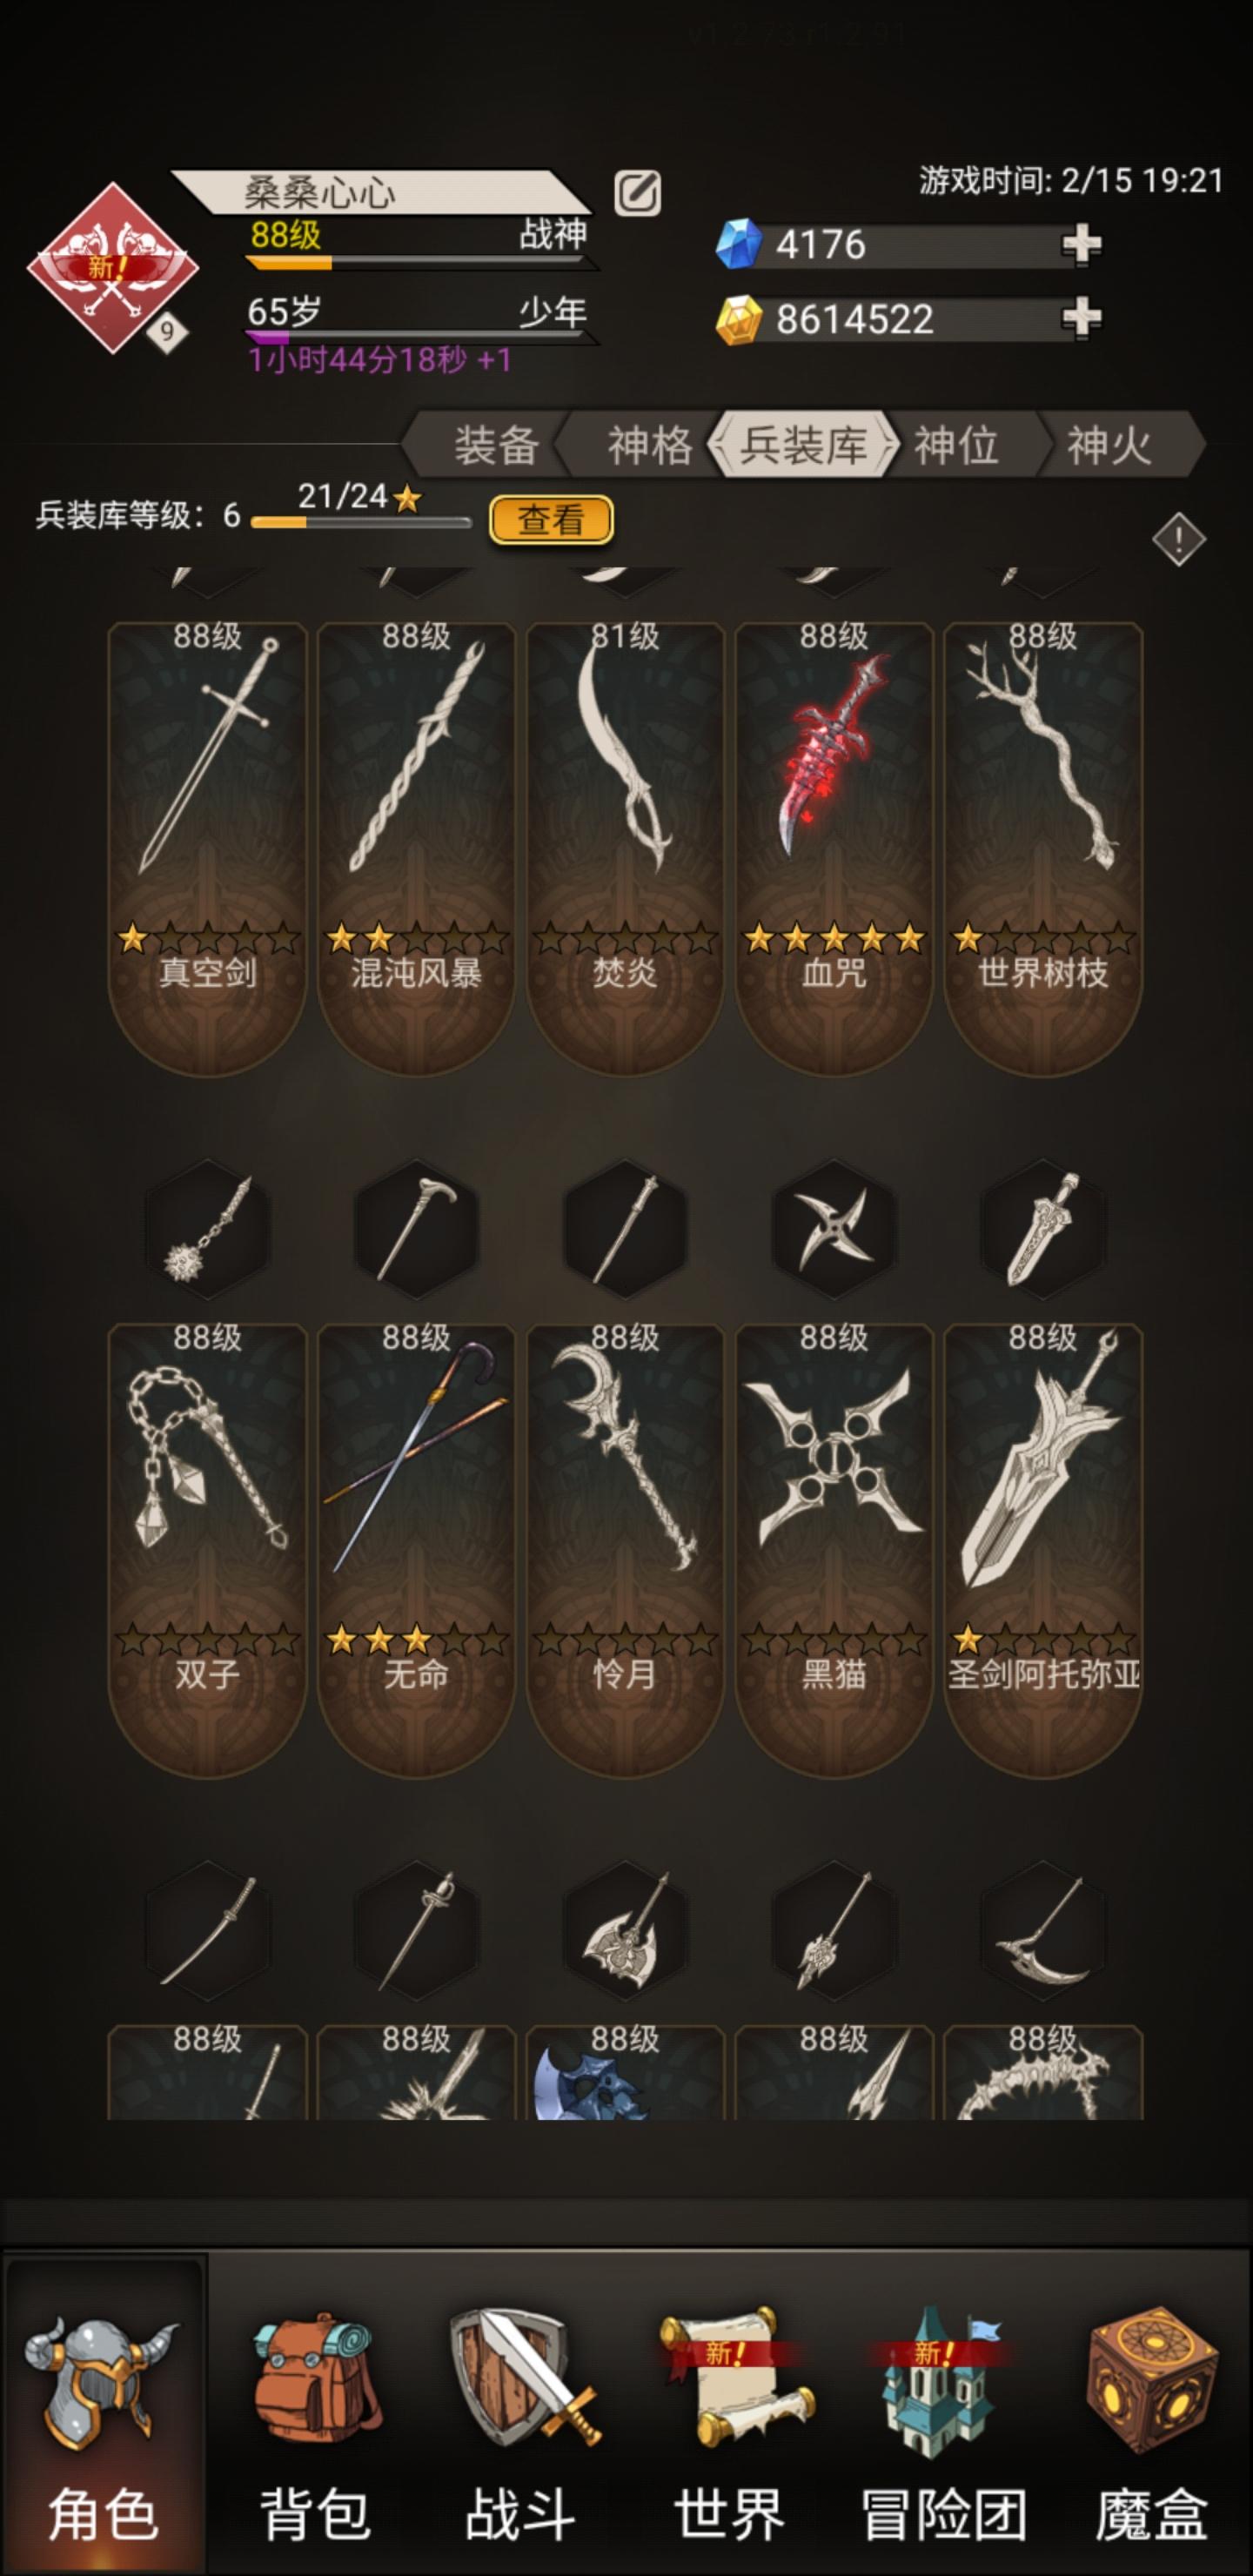Select the 血咒 weapon card
1253x2576 pixels.
(834, 848)
